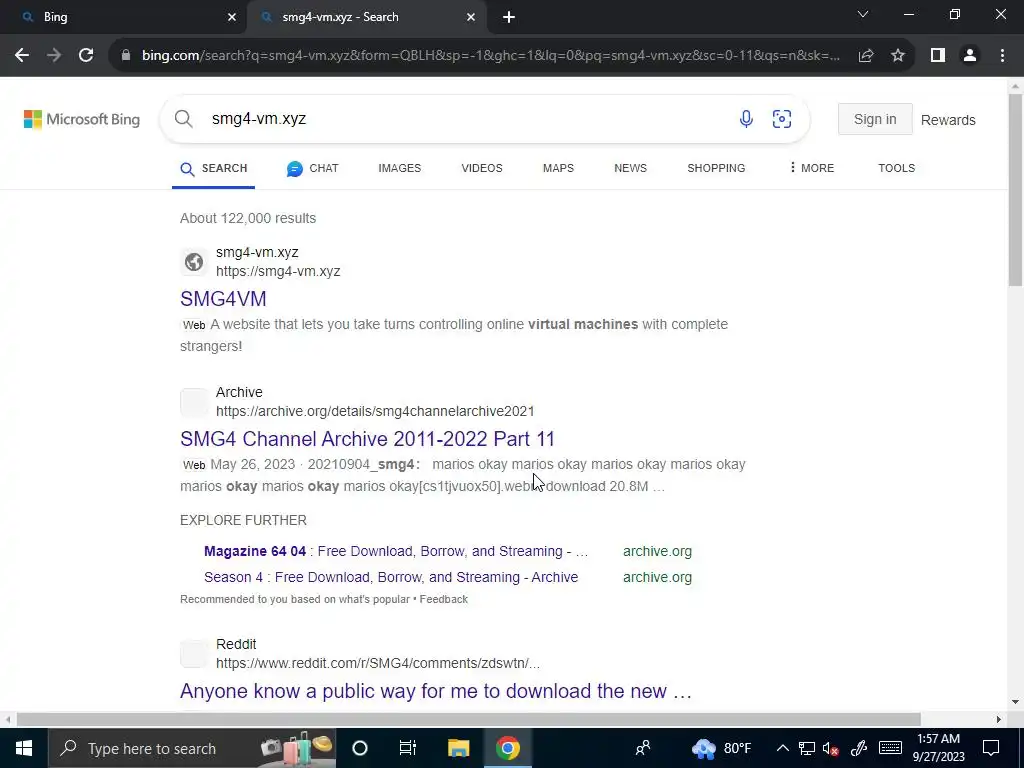Start voice search with microphone icon

tap(746, 119)
